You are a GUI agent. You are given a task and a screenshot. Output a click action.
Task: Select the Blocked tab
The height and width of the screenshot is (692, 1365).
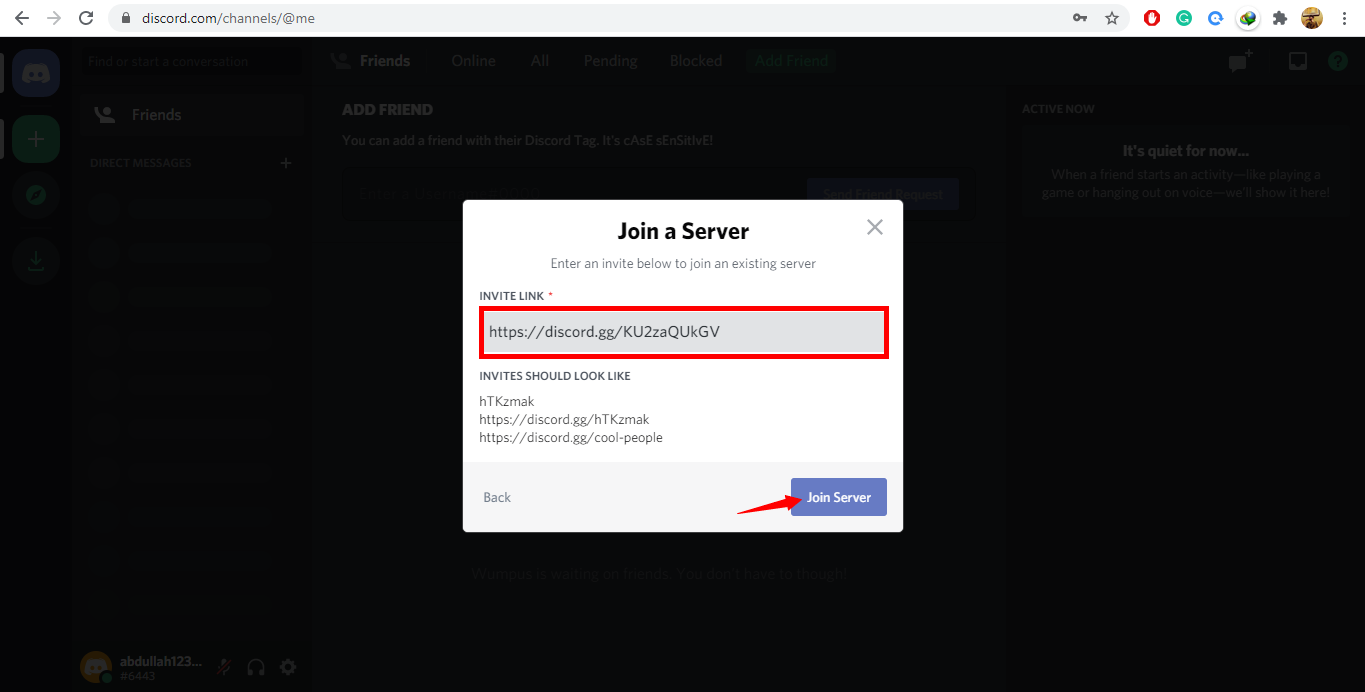(x=695, y=61)
